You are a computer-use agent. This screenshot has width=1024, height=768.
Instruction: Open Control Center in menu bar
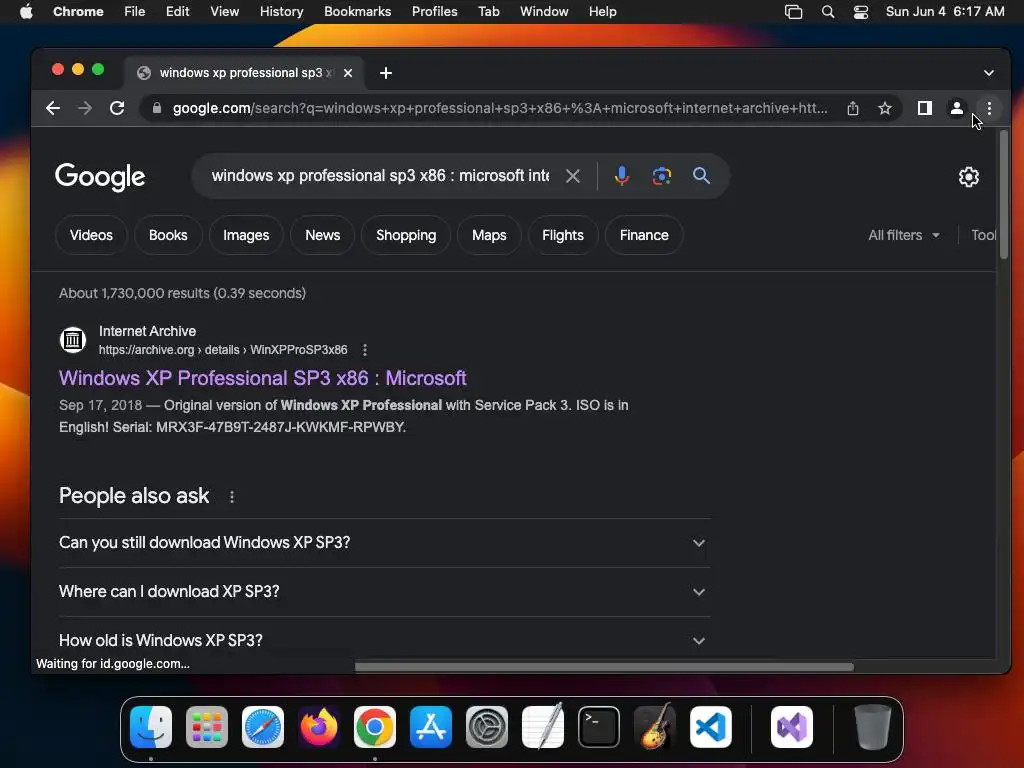(861, 12)
